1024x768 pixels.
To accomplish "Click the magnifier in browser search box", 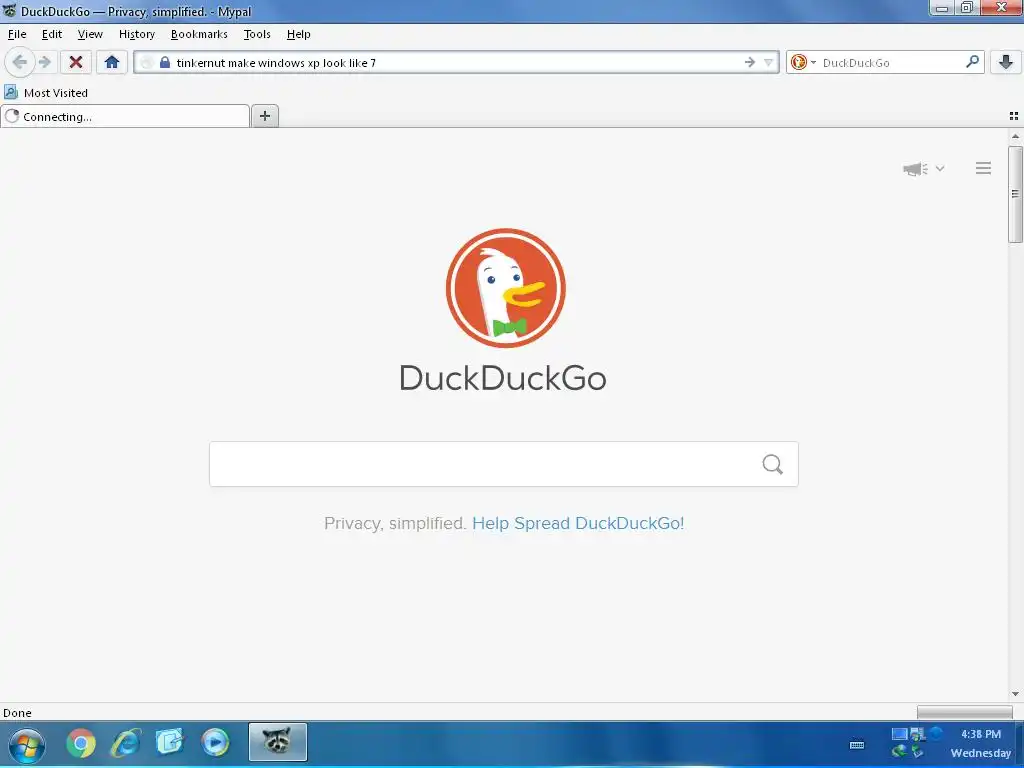I will (972, 62).
